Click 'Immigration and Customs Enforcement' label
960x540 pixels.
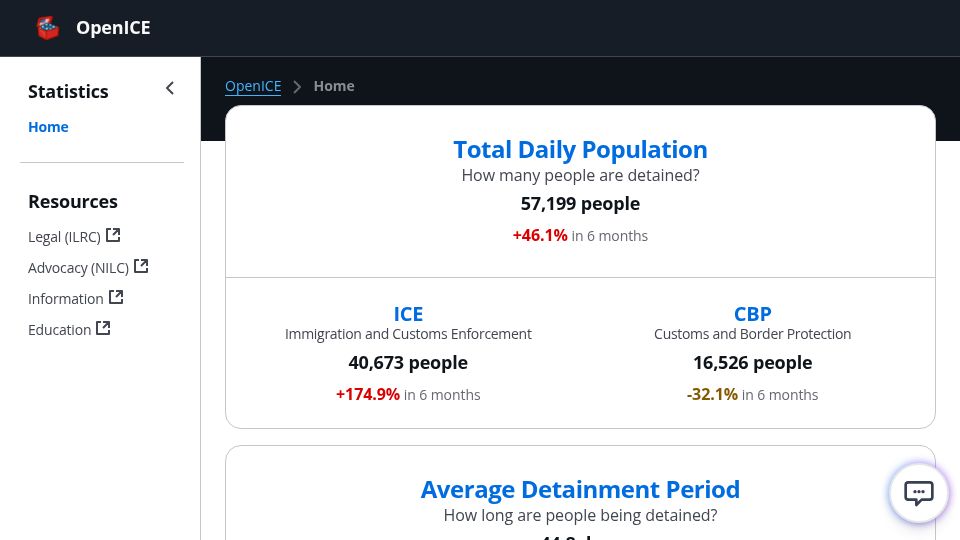point(408,334)
